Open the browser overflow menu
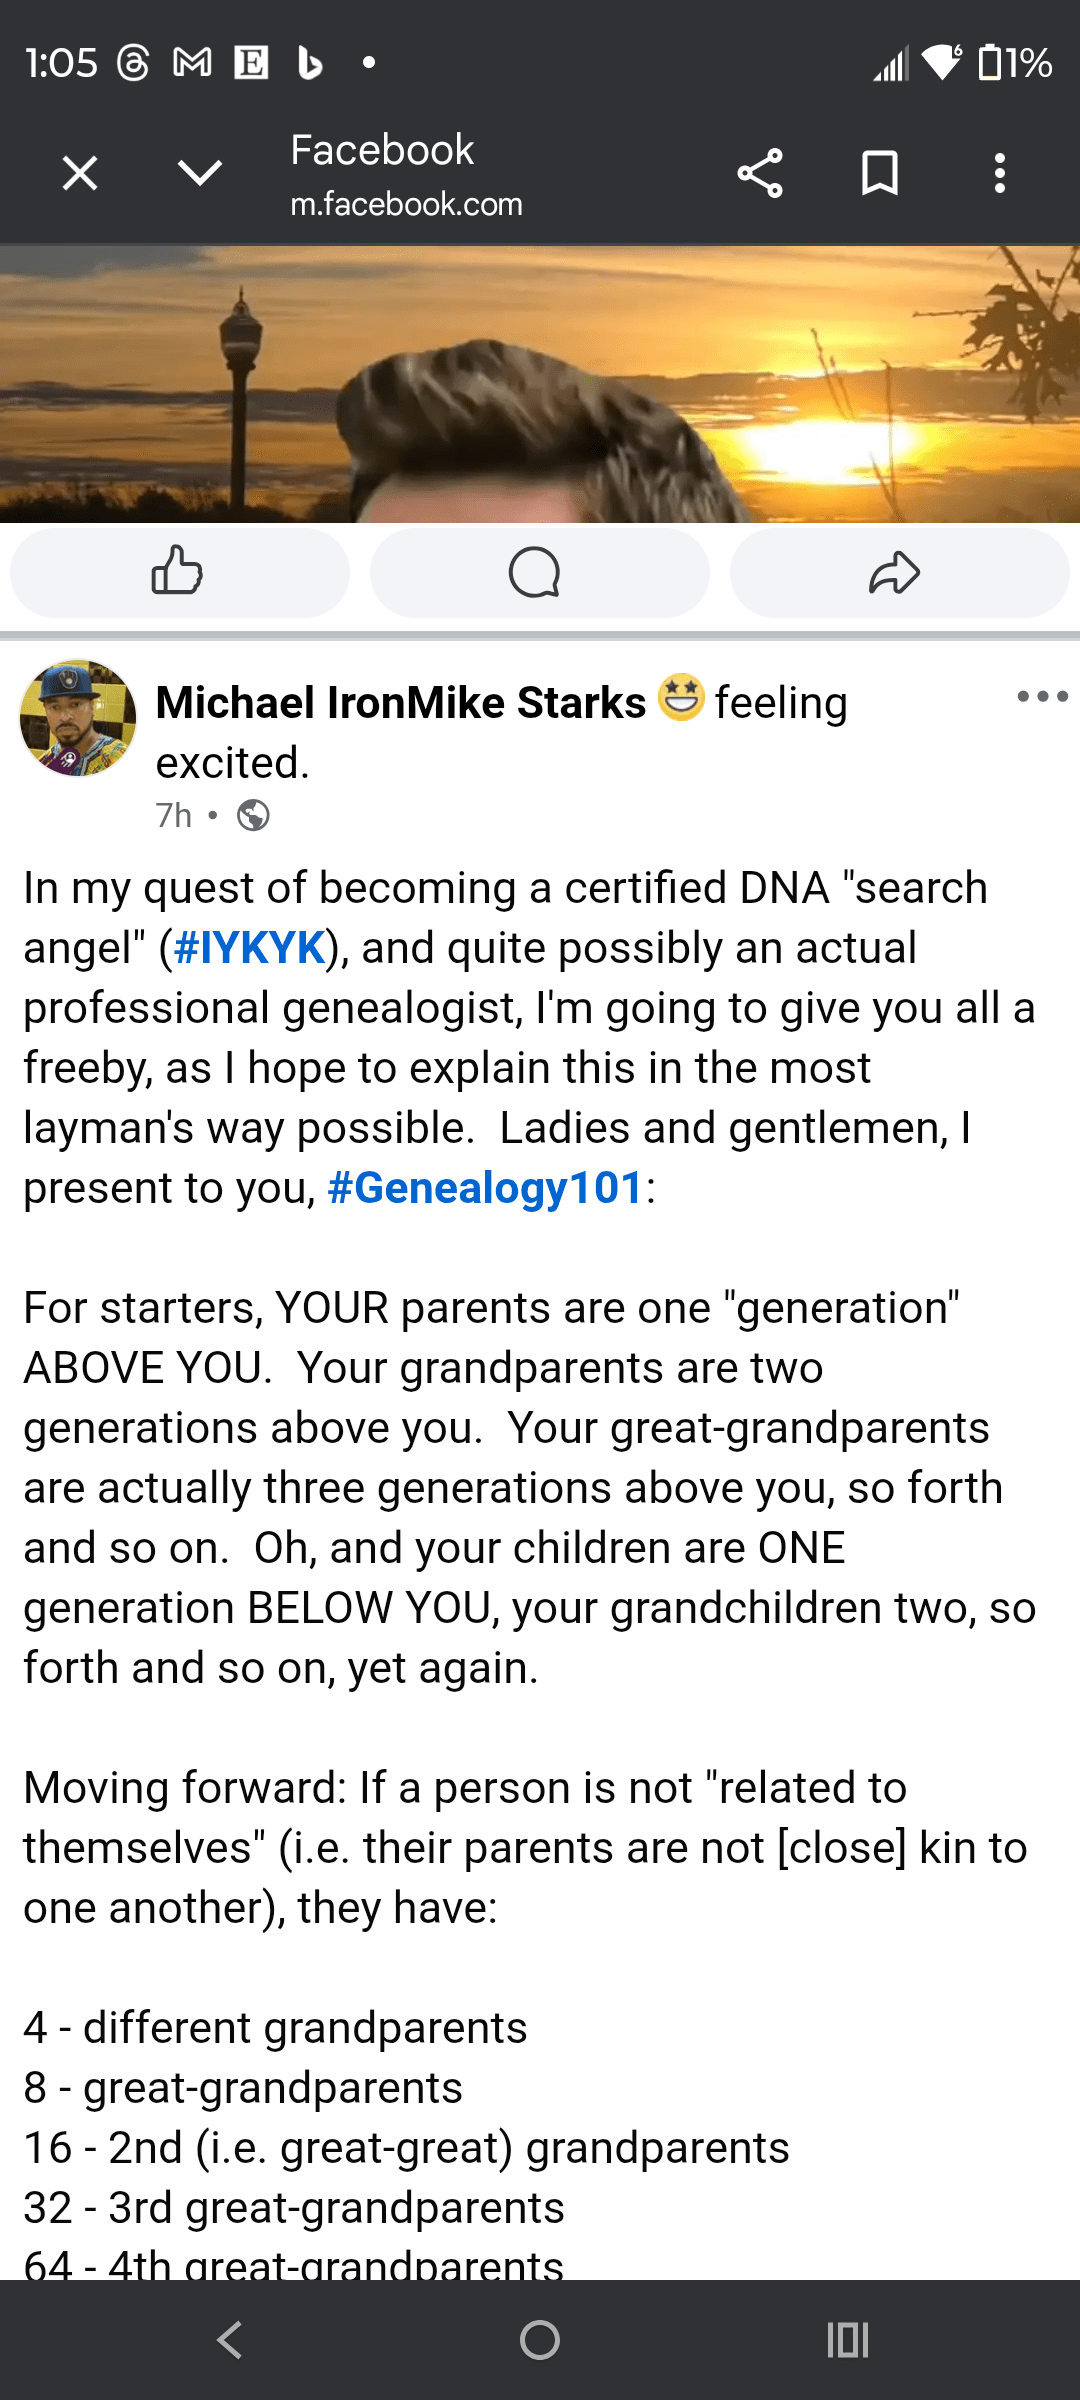 [999, 172]
